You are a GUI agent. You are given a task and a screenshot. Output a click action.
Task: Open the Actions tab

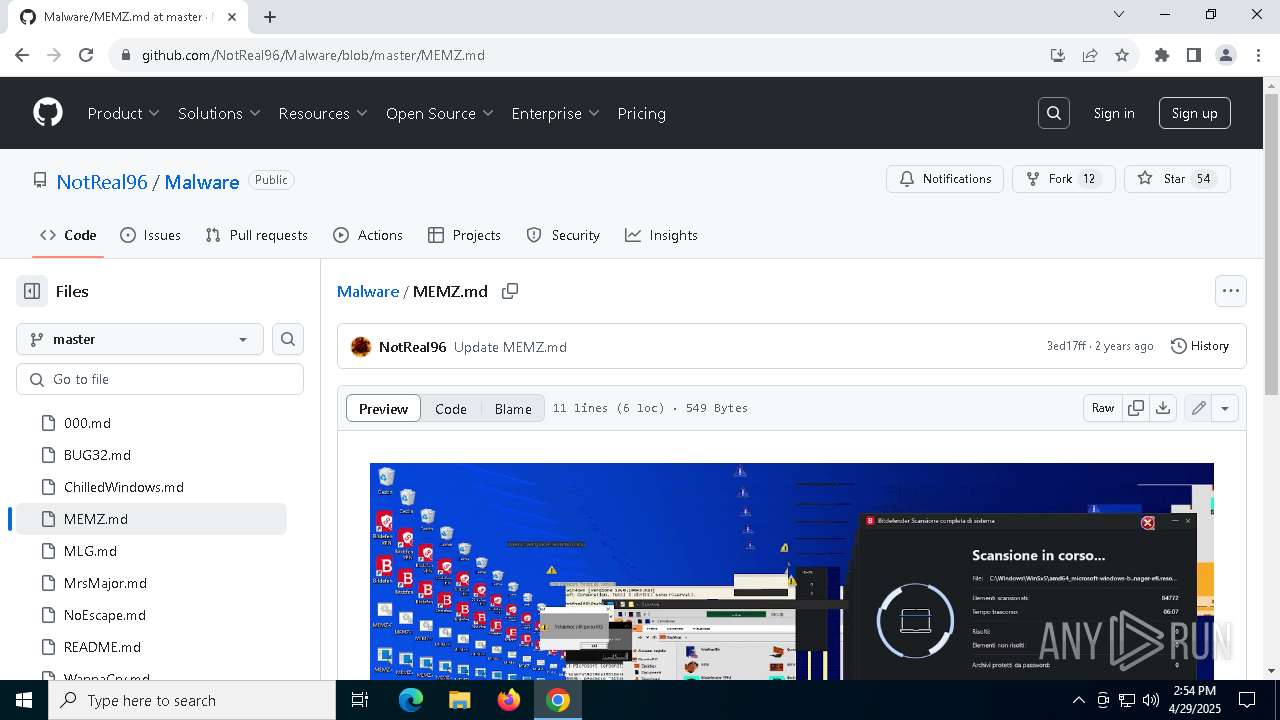368,235
